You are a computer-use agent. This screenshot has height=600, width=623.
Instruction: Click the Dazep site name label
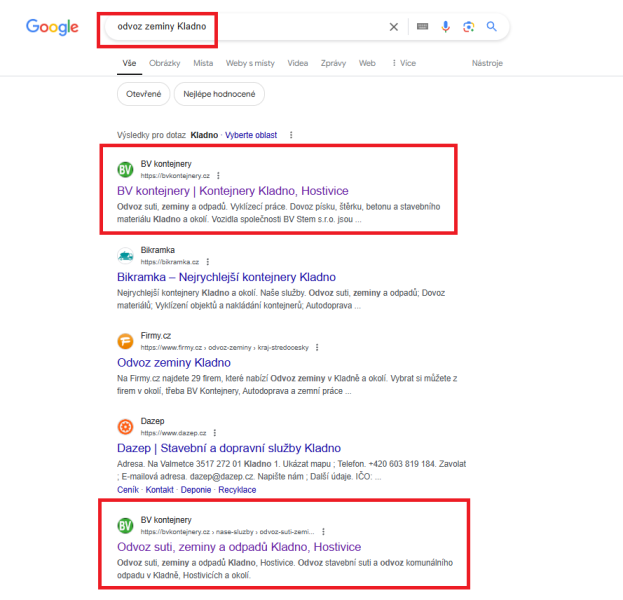(152, 421)
